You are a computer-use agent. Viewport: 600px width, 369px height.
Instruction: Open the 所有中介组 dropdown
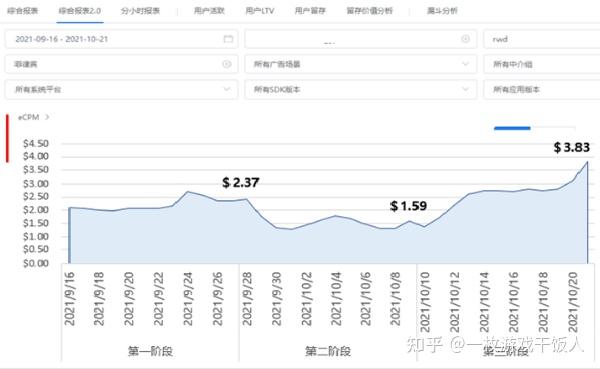click(541, 64)
